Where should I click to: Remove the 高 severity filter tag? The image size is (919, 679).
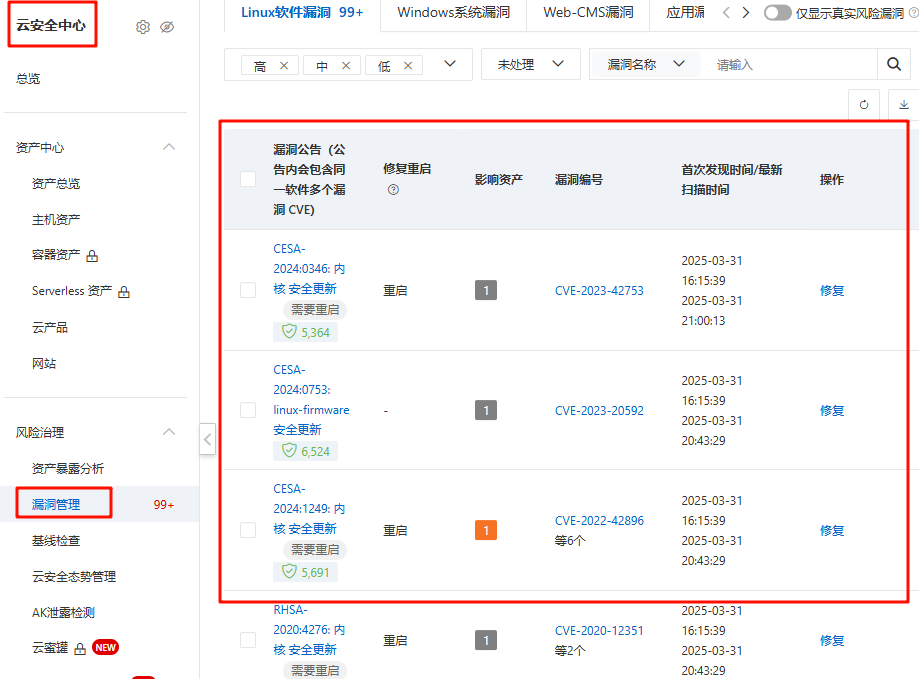pos(284,65)
